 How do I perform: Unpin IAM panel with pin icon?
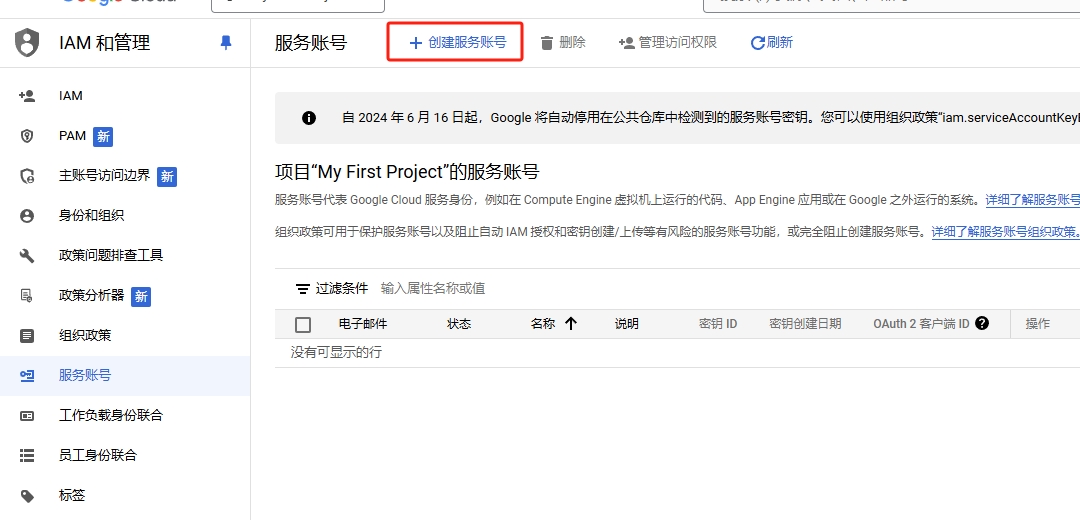pyautogui.click(x=226, y=43)
